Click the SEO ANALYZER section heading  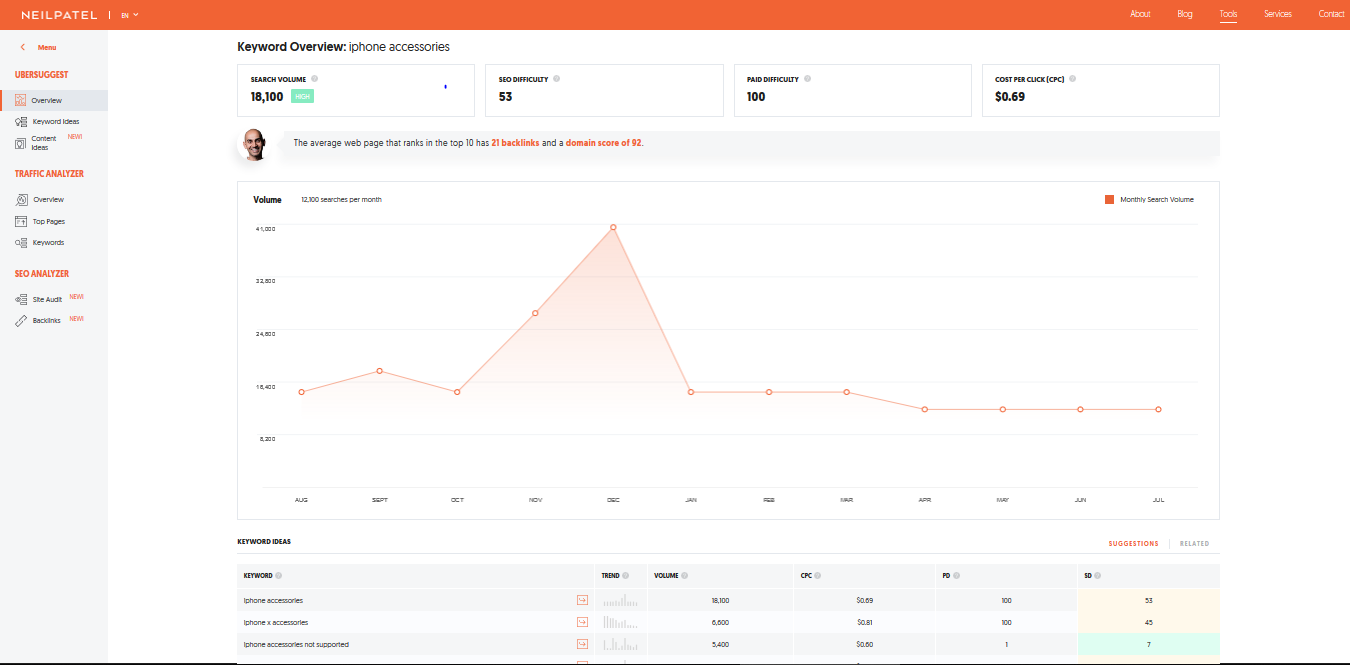(42, 273)
